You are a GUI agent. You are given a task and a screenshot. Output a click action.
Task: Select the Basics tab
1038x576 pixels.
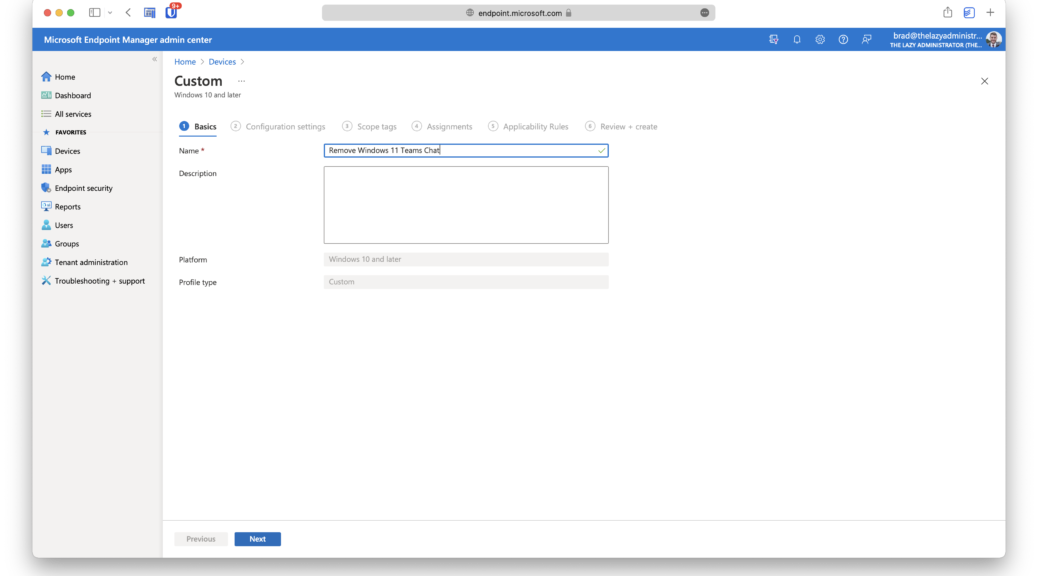(198, 126)
